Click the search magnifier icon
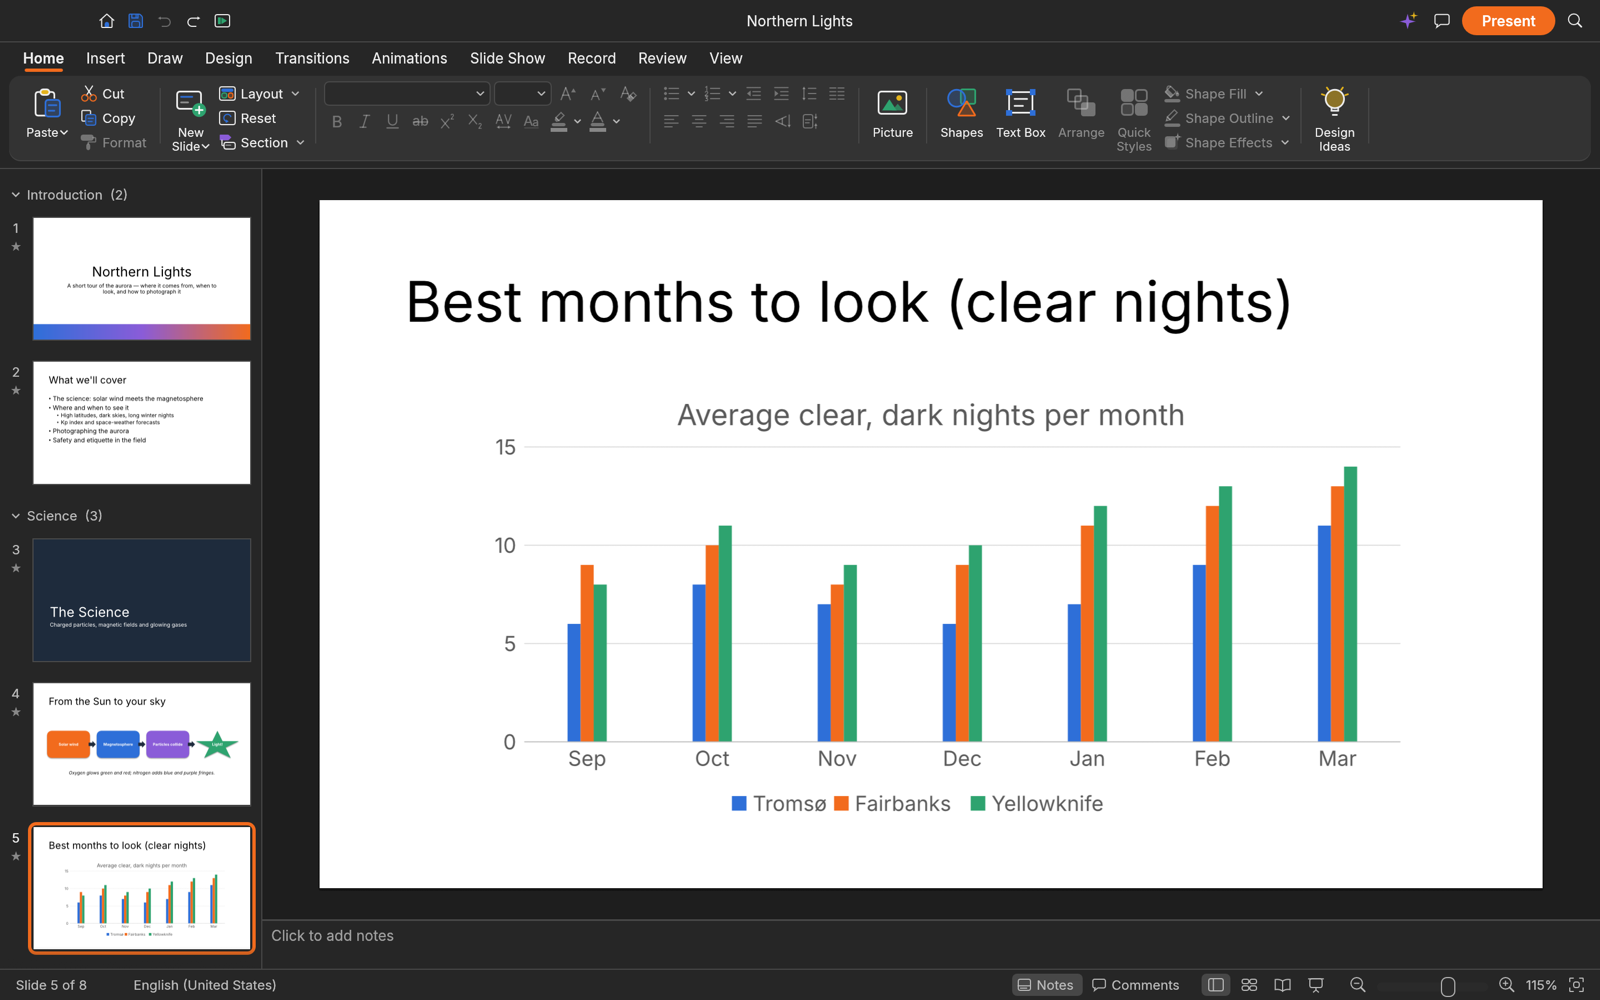The image size is (1600, 1000). pos(1575,21)
